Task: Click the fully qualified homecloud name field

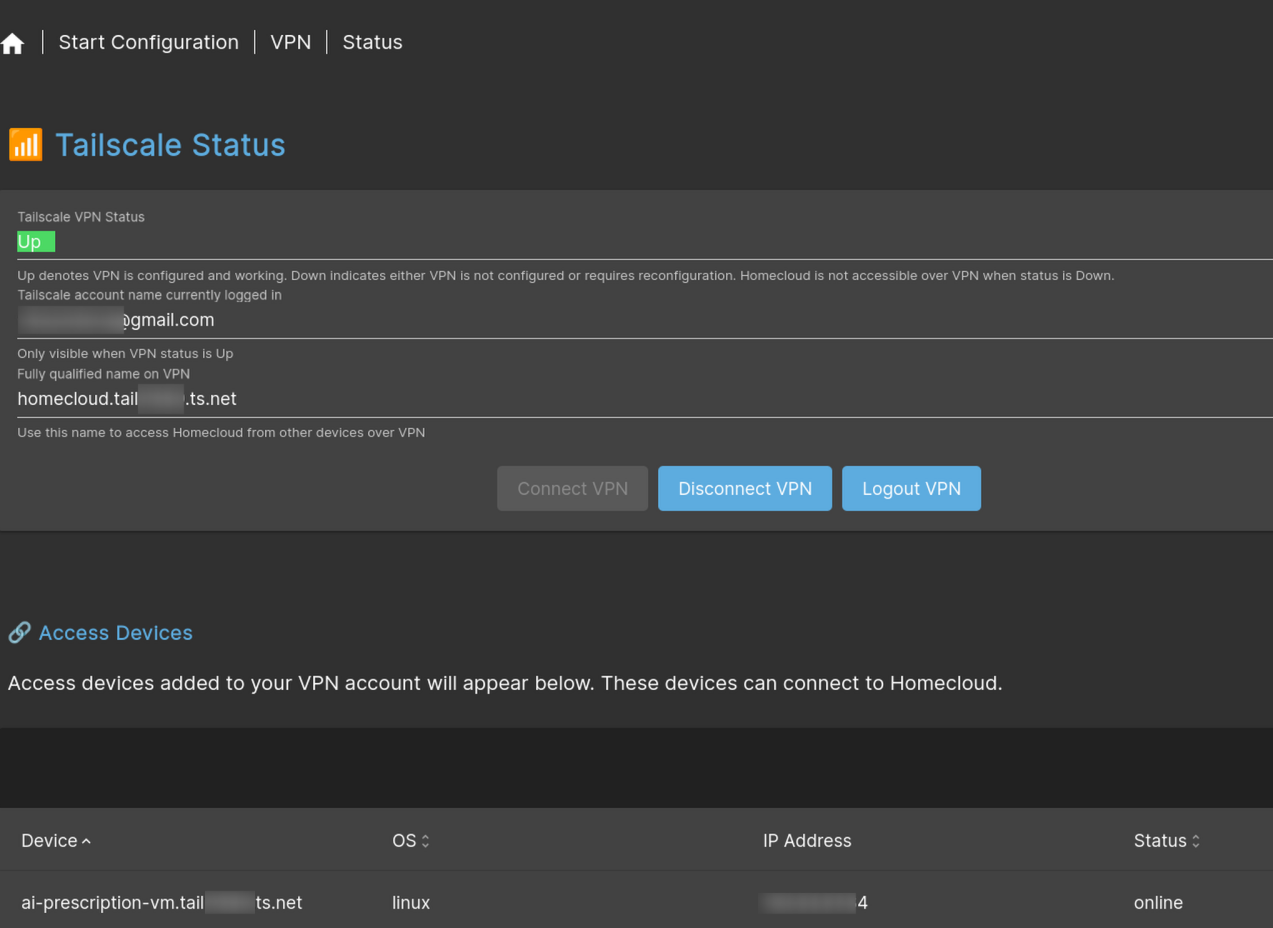Action: (645, 399)
